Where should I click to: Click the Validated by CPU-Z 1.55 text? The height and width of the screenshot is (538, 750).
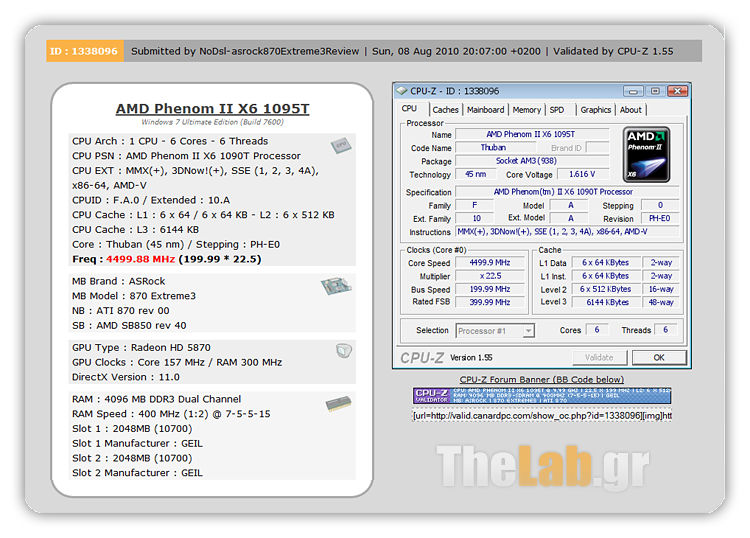[x=613, y=51]
